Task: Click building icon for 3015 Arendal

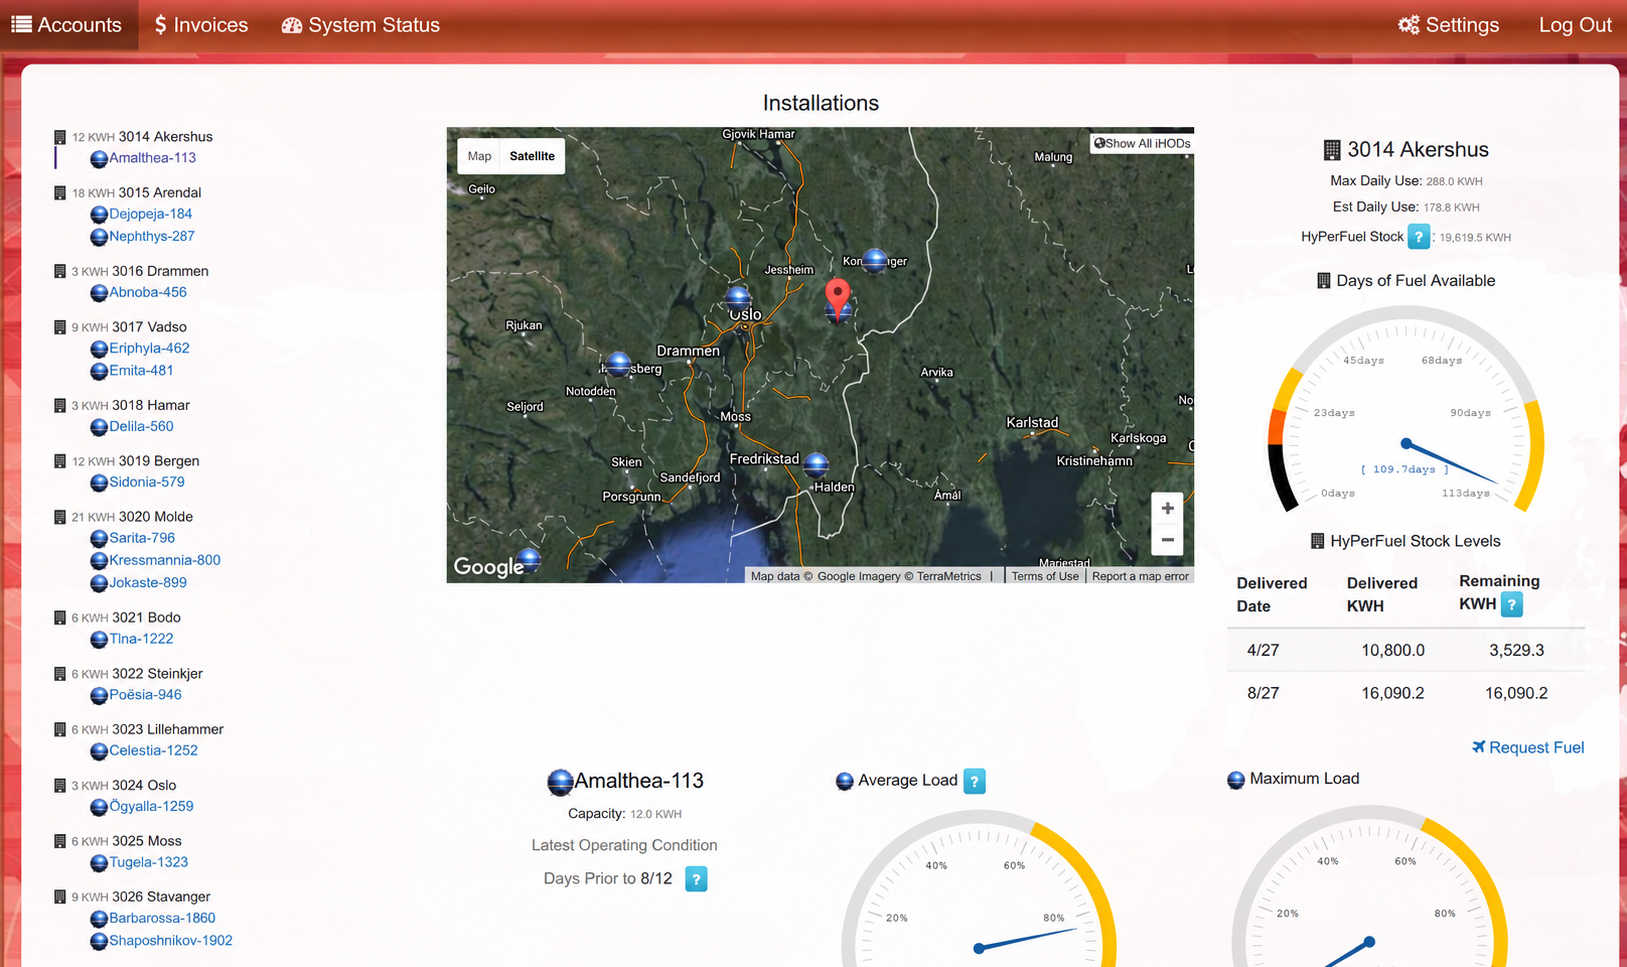Action: coord(60,193)
